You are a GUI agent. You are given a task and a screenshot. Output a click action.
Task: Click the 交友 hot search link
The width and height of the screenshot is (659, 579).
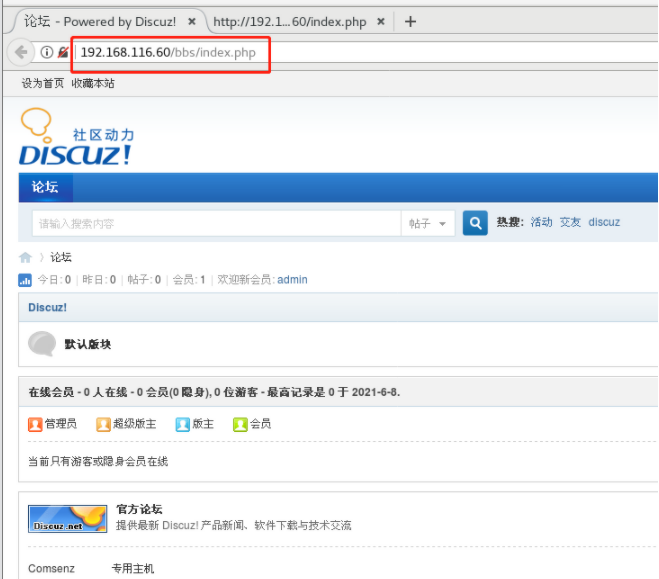pos(570,222)
